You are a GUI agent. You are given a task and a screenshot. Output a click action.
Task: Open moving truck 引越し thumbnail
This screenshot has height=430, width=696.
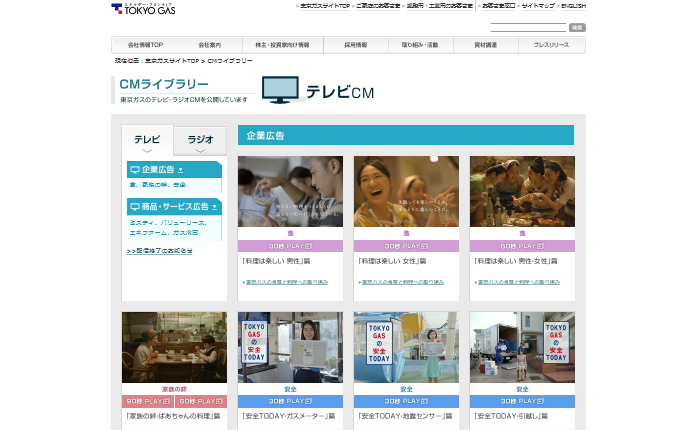click(522, 347)
